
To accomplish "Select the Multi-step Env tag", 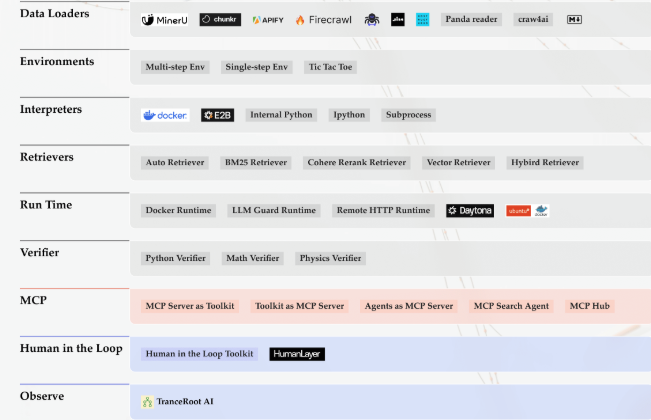I will click(x=175, y=67).
